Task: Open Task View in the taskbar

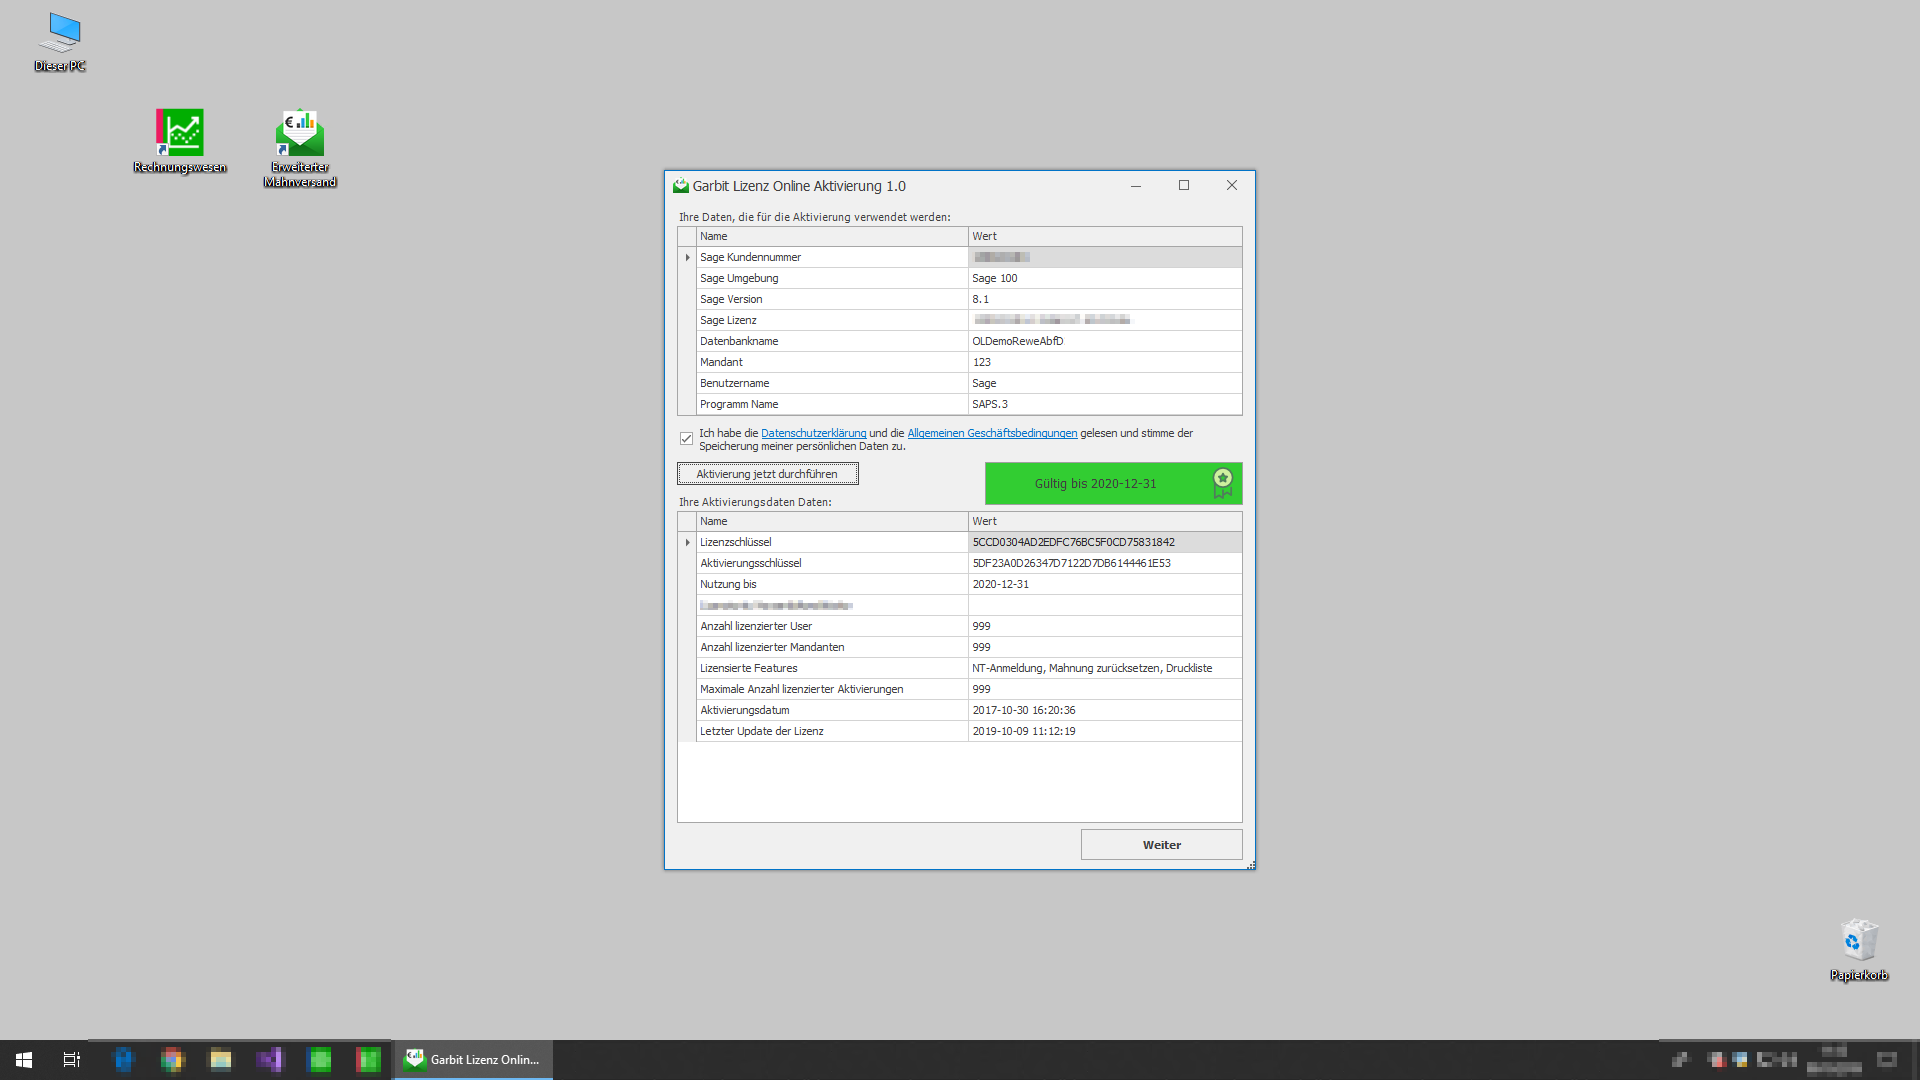Action: 72,1060
